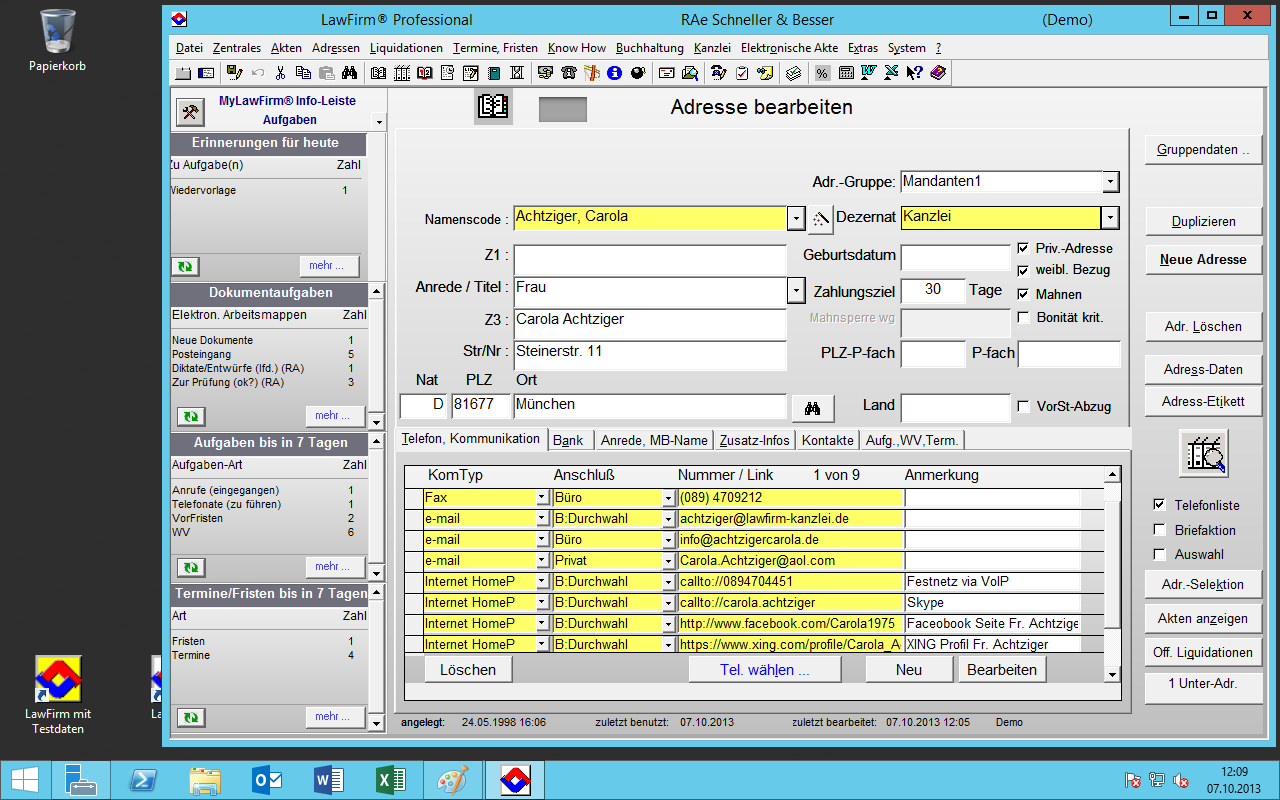Viewport: 1280px width, 800px height.
Task: Enable the VorSt-Abzug checkbox
Action: click(1023, 406)
